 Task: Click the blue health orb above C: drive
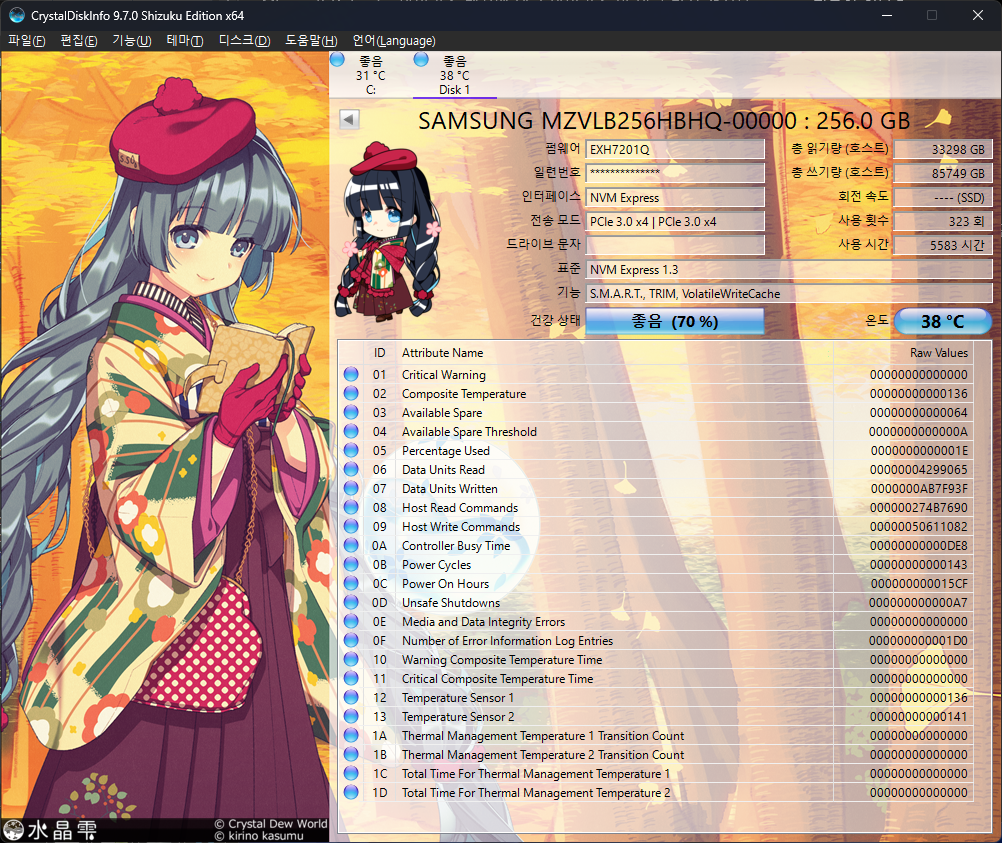pyautogui.click(x=337, y=60)
